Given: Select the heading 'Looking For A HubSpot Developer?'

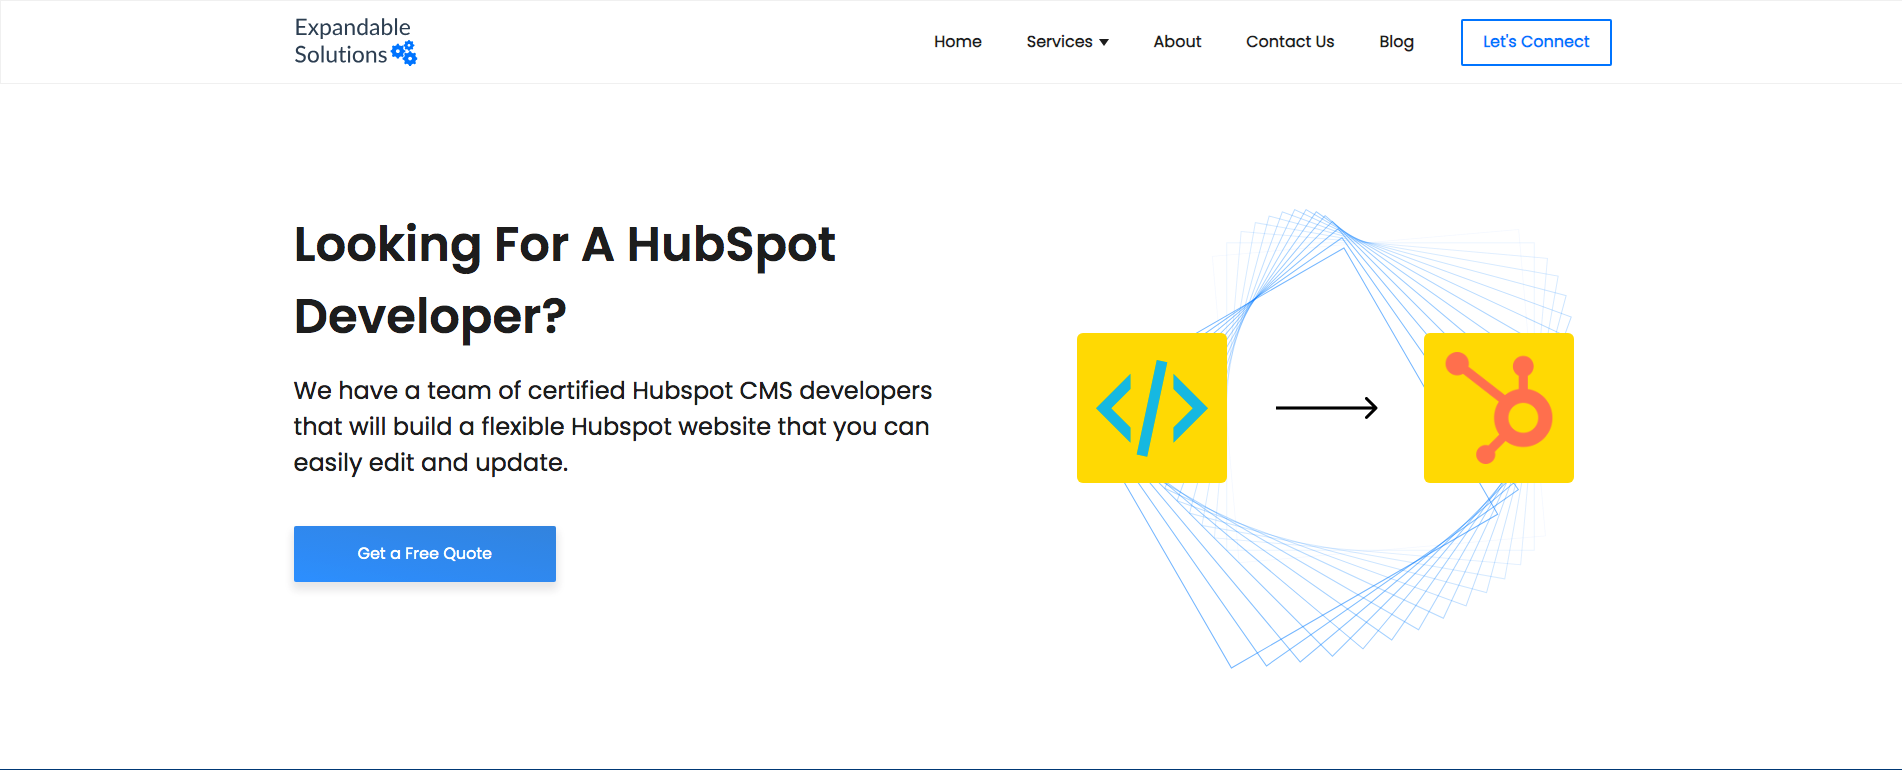Looking at the screenshot, I should (x=564, y=280).
